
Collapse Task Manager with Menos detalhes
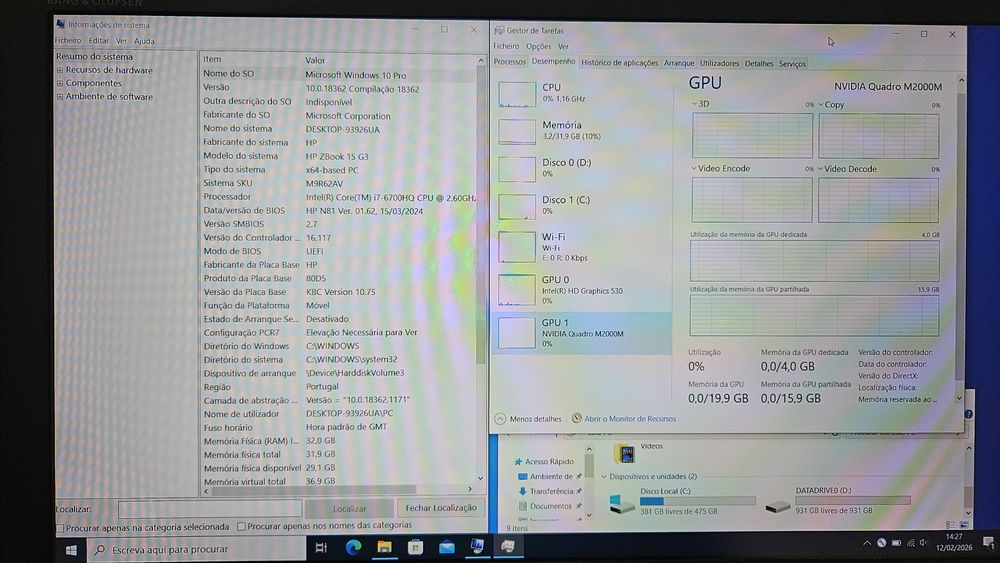[529, 419]
